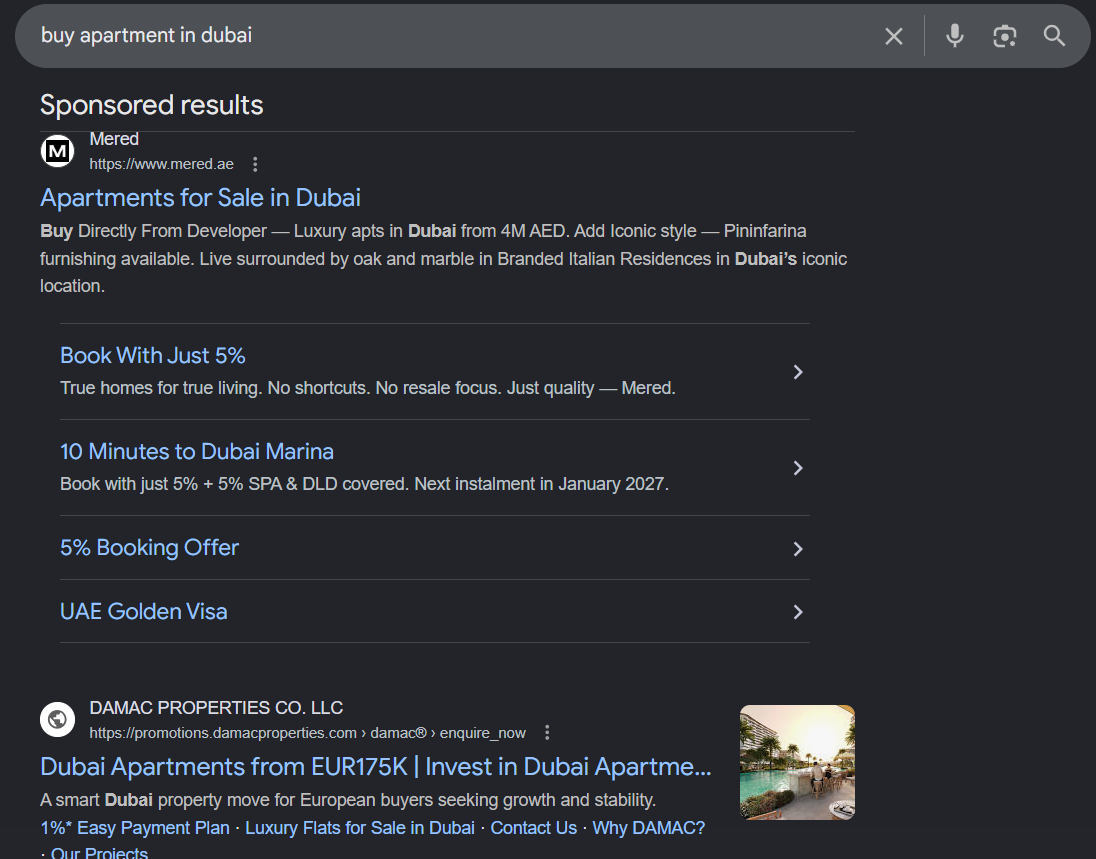Open Apartments for Sale in Dubai link
Image resolution: width=1096 pixels, height=859 pixels.
point(201,198)
